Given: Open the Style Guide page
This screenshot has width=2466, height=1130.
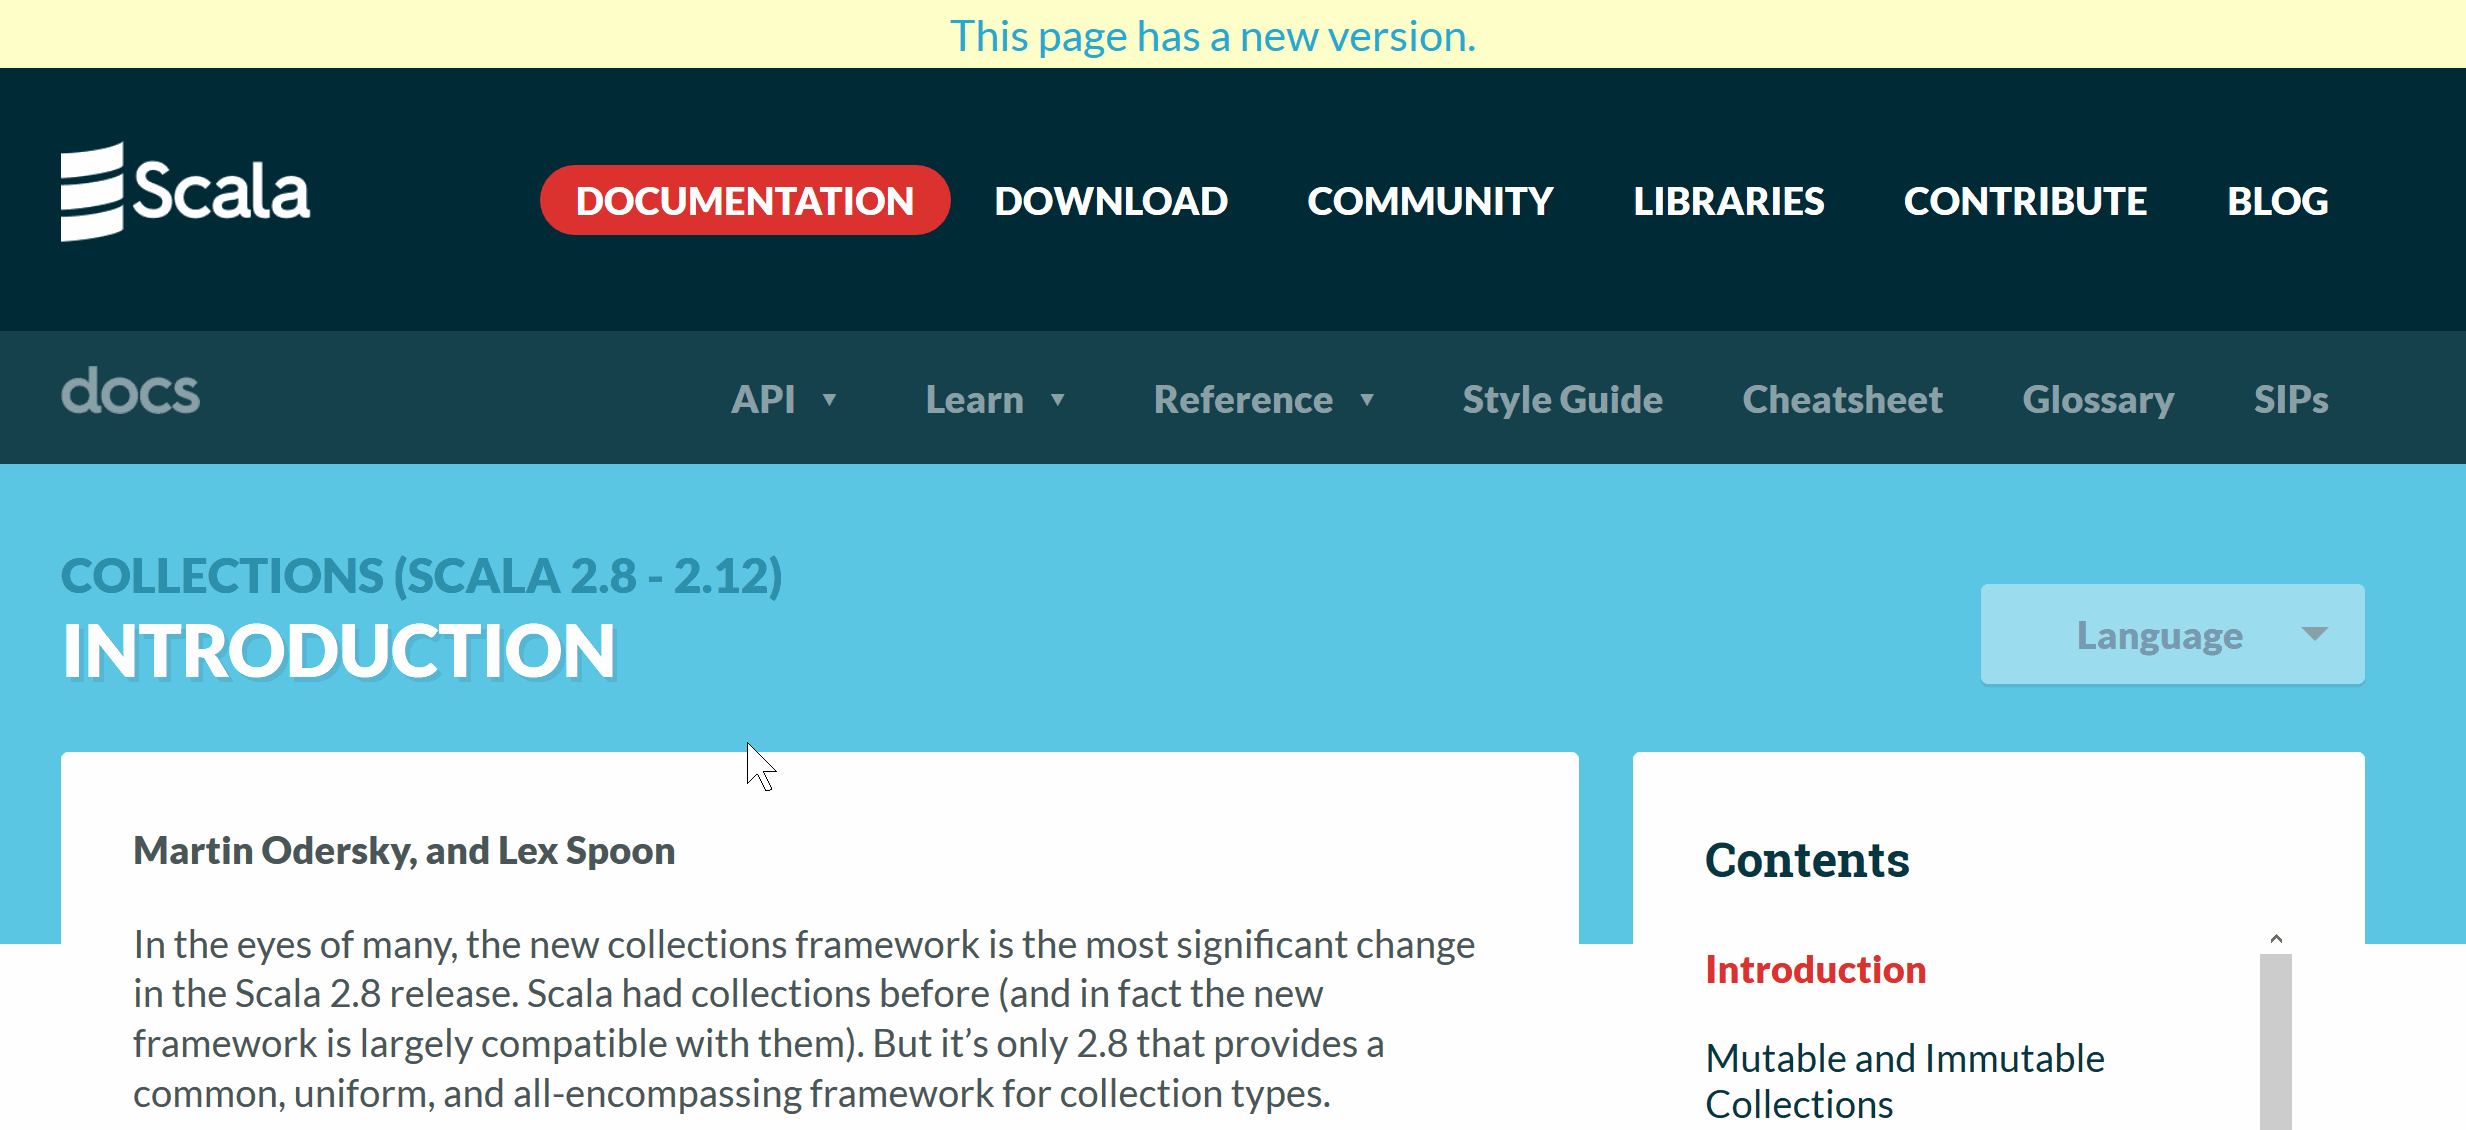Looking at the screenshot, I should (x=1562, y=399).
